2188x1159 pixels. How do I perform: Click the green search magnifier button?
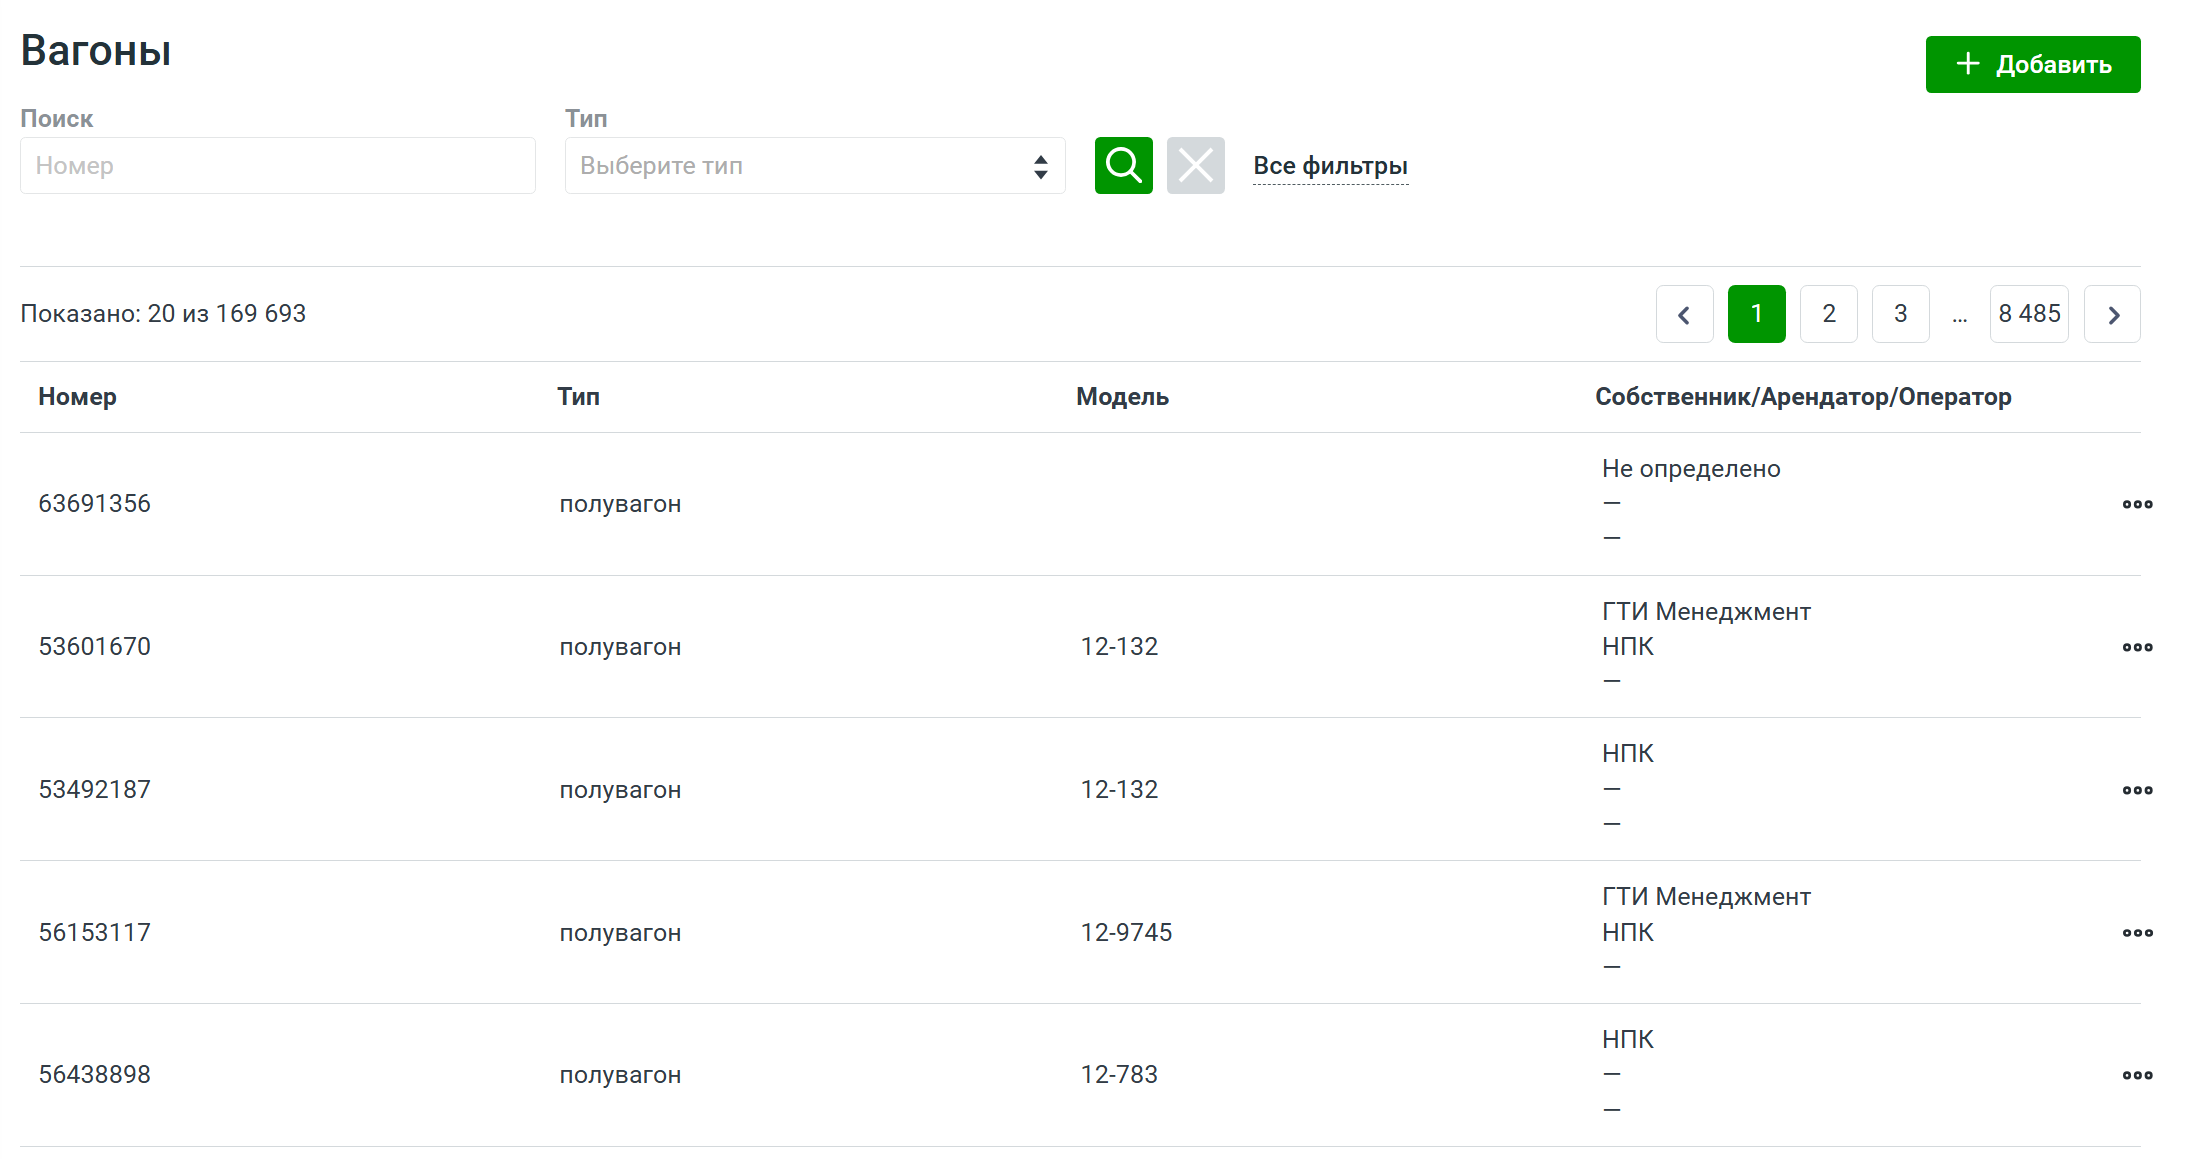[1123, 166]
